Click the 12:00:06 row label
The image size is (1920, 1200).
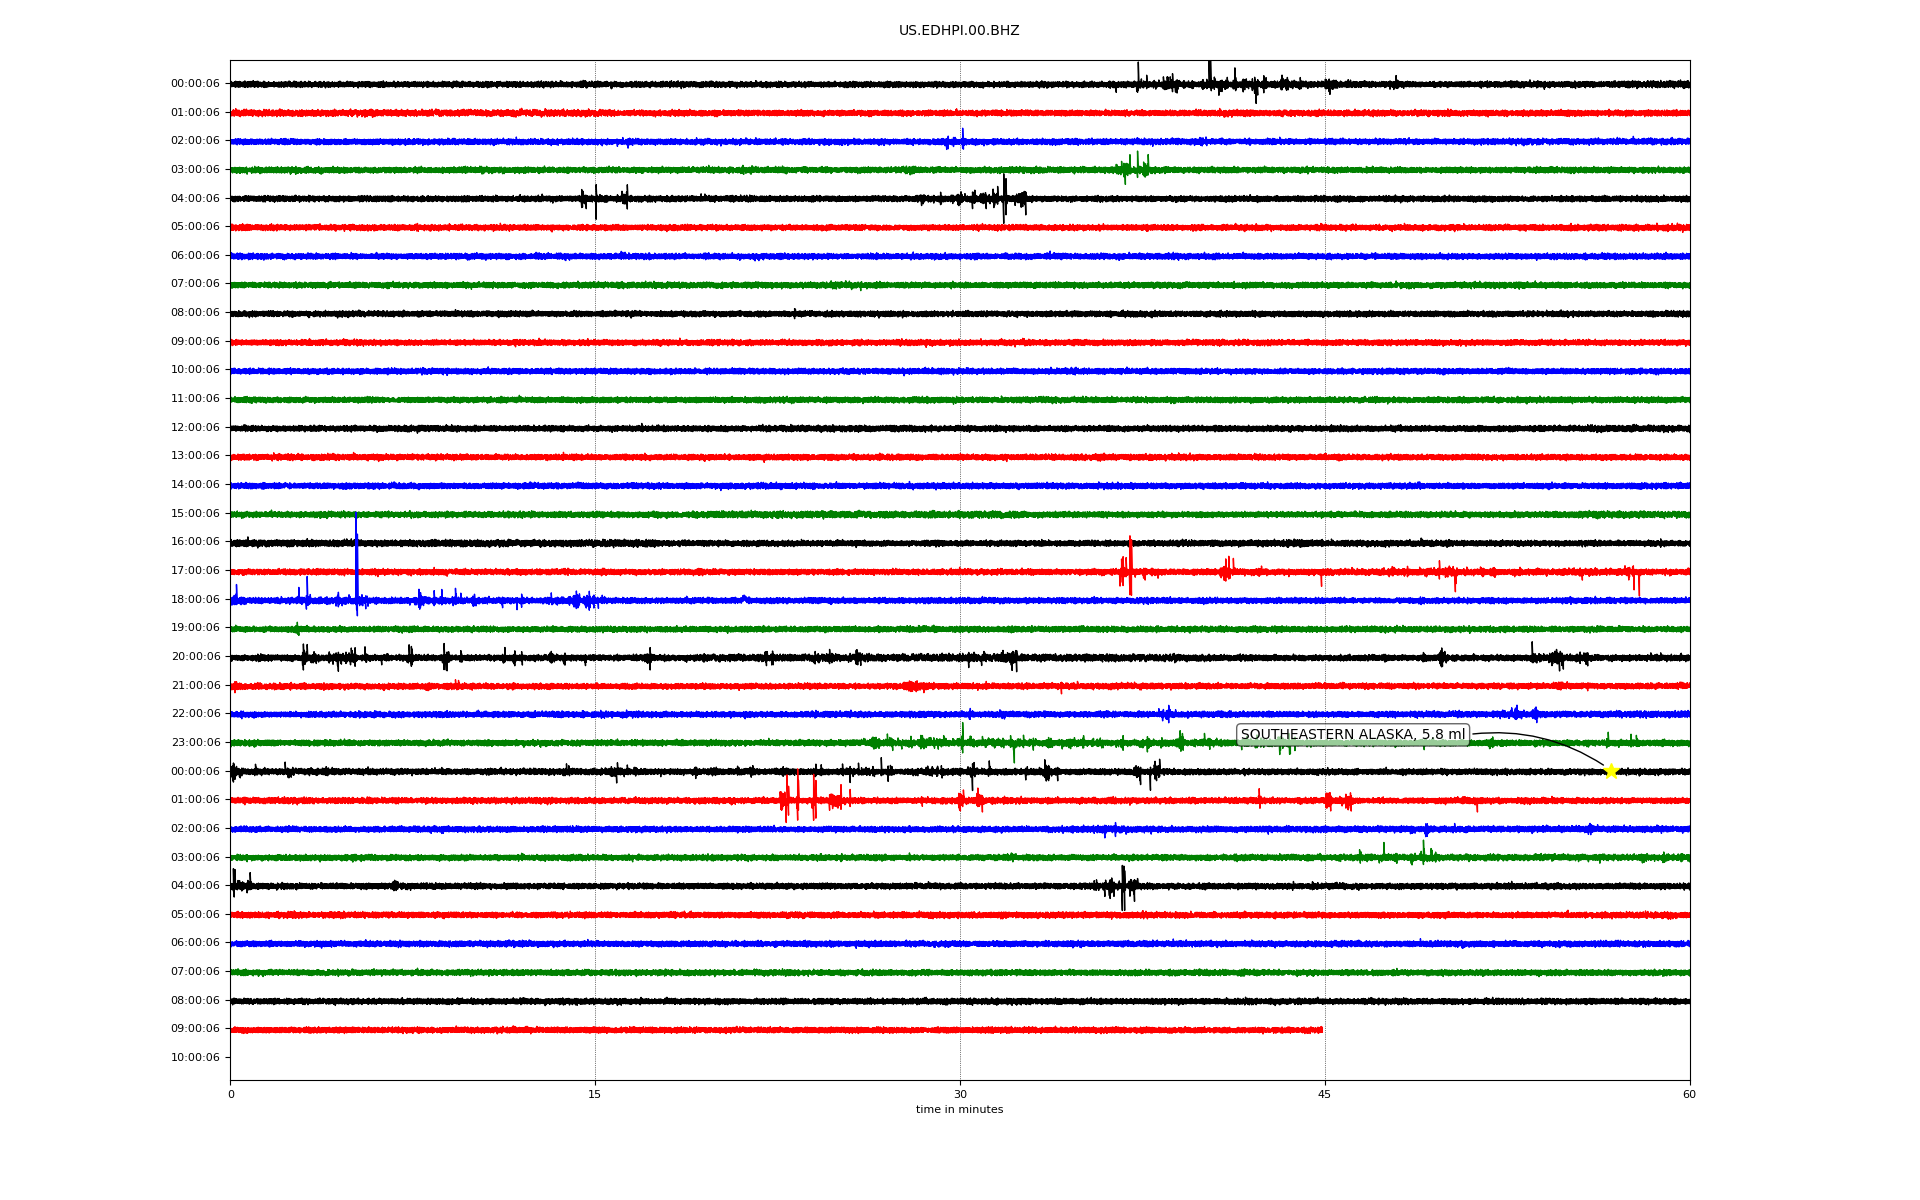[x=195, y=427]
